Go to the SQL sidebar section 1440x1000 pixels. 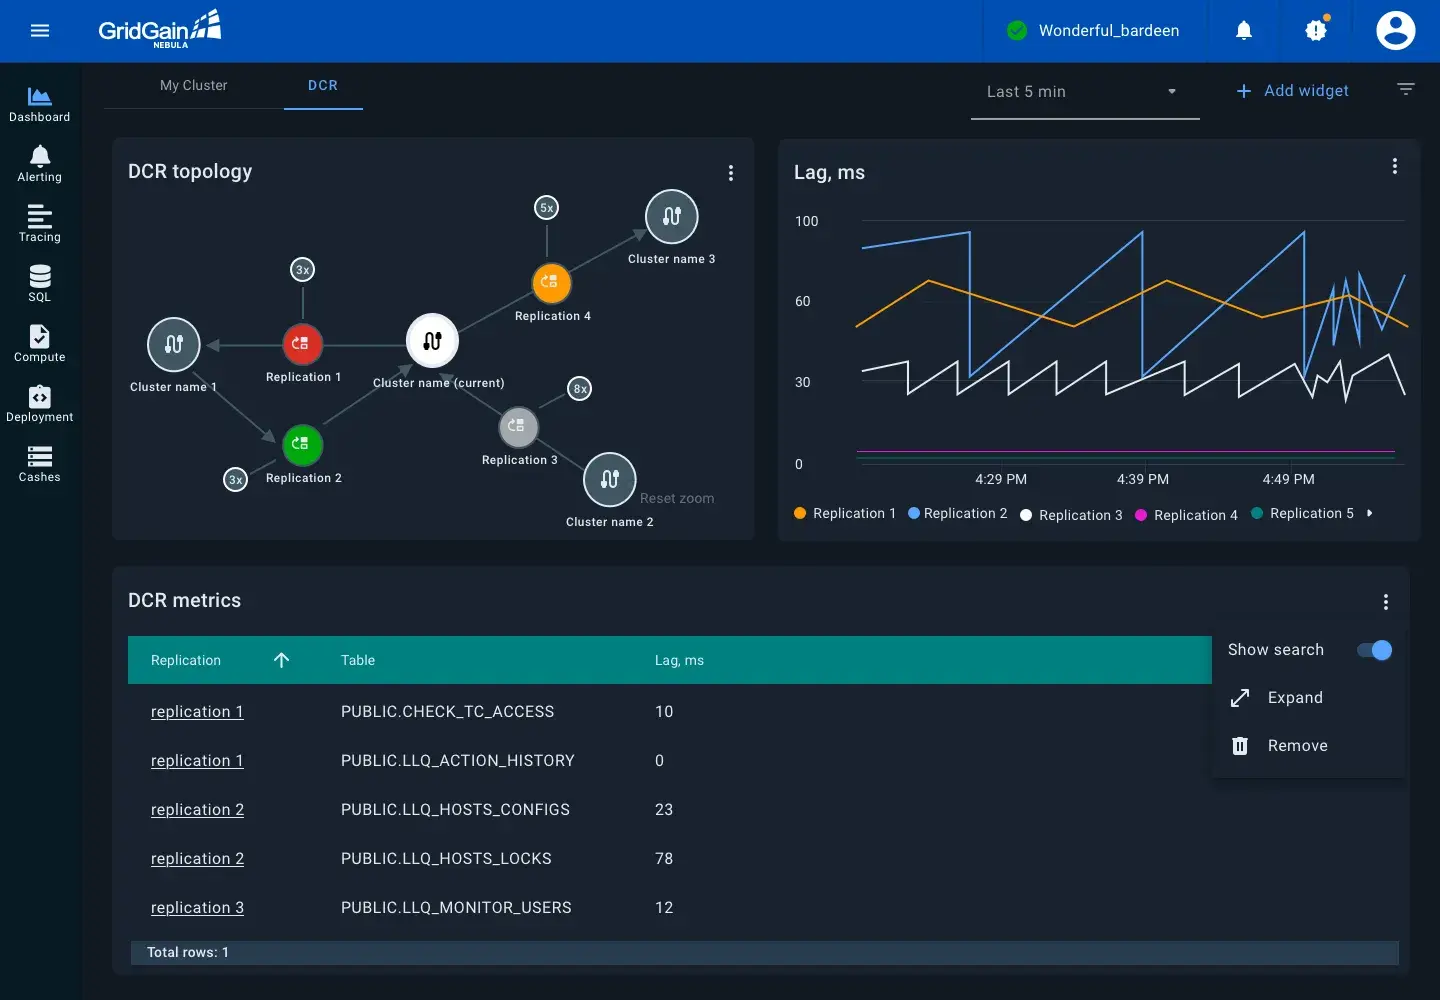click(x=40, y=284)
